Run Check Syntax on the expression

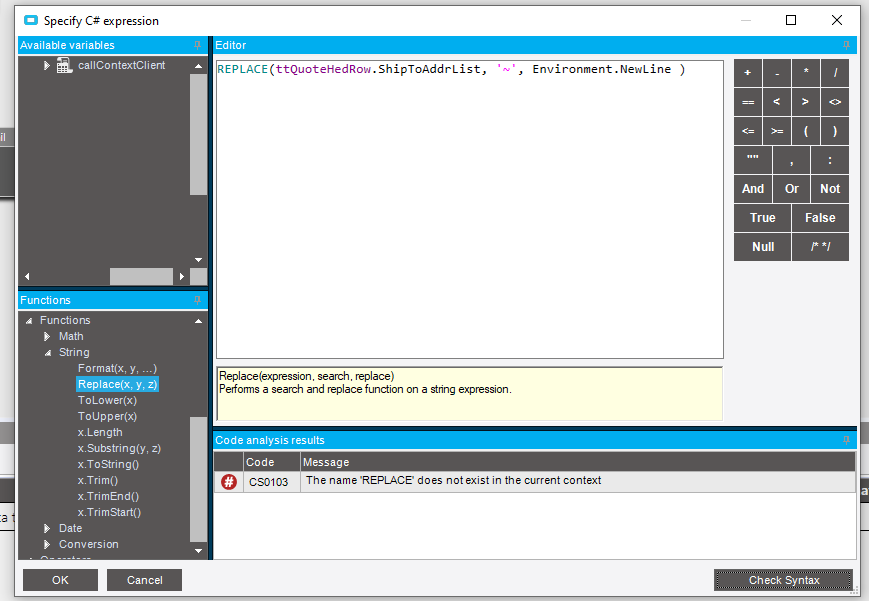tap(784, 580)
